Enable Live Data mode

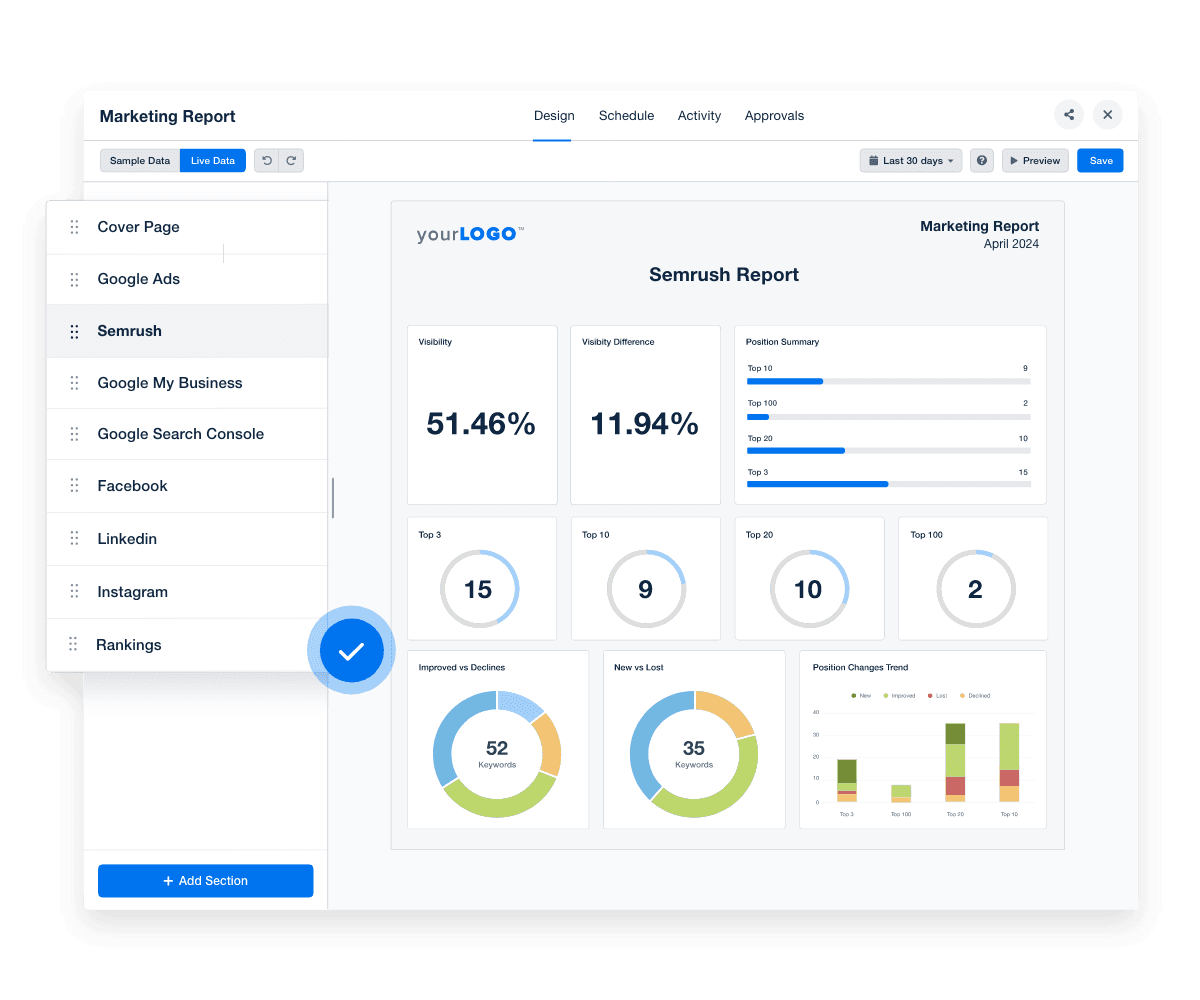tap(213, 160)
